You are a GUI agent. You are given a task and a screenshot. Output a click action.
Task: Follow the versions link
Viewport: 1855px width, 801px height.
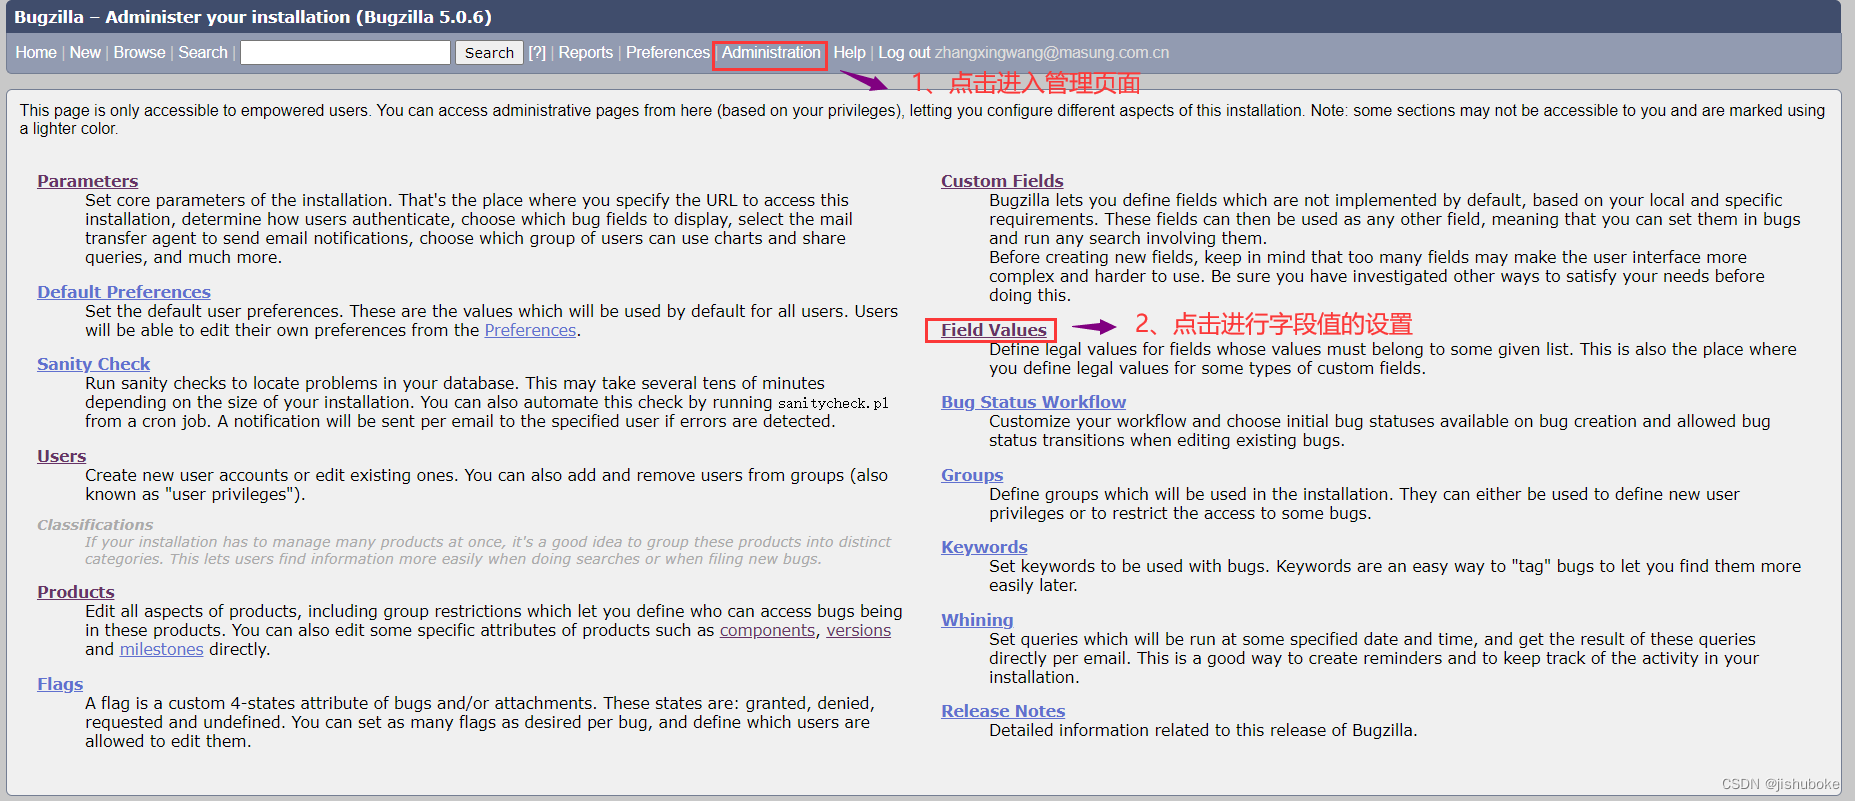point(858,630)
